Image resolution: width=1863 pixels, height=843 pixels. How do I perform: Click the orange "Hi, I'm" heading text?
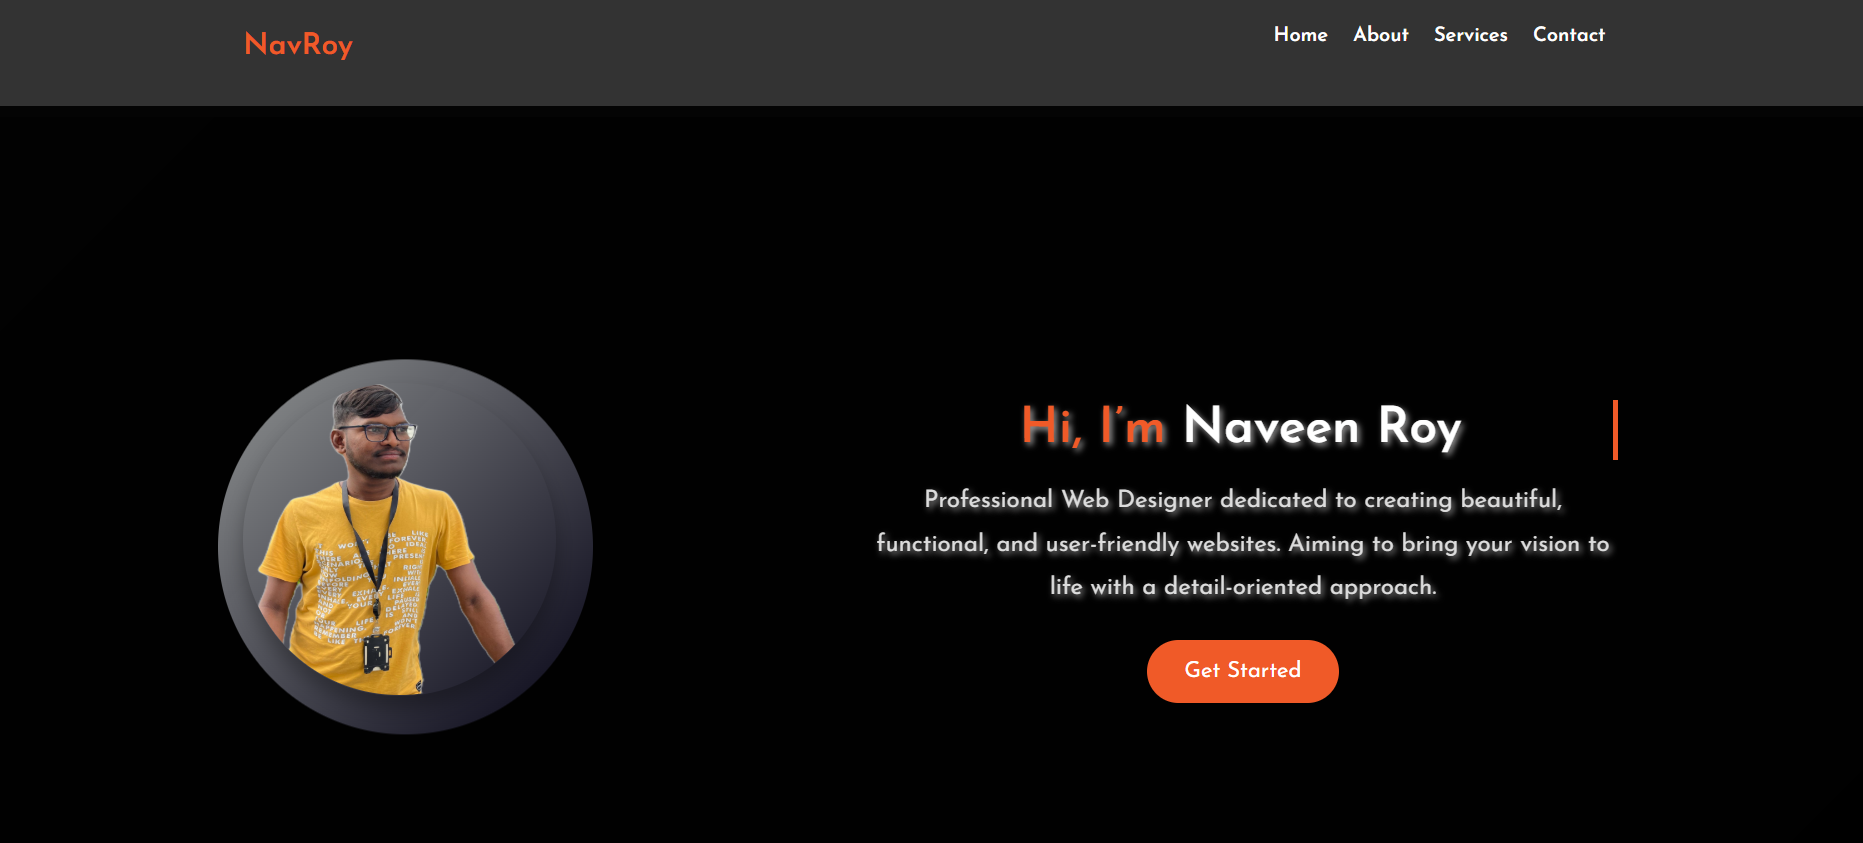point(1093,427)
